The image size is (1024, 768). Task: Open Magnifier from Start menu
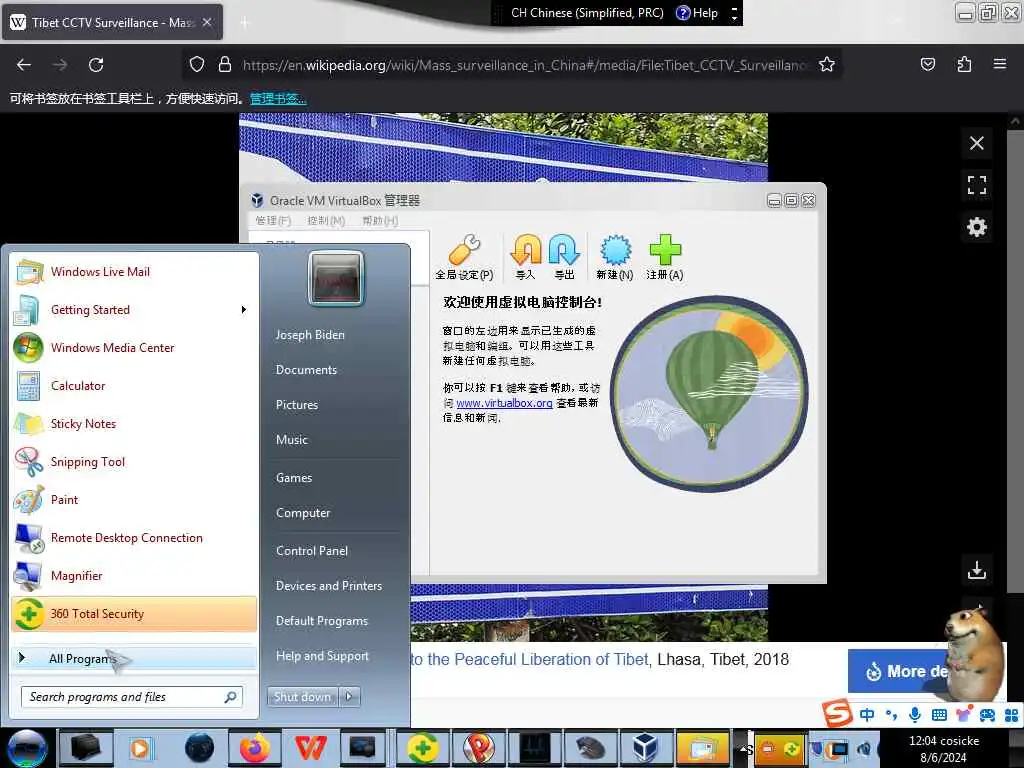point(134,575)
